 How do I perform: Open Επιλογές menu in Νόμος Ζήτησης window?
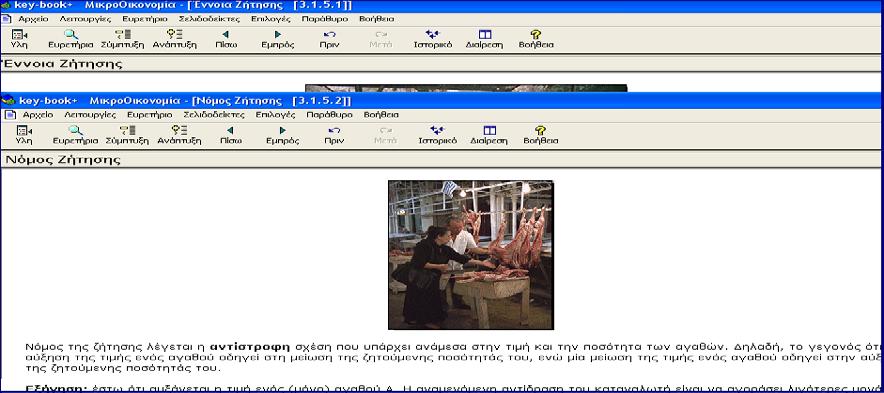point(276,114)
